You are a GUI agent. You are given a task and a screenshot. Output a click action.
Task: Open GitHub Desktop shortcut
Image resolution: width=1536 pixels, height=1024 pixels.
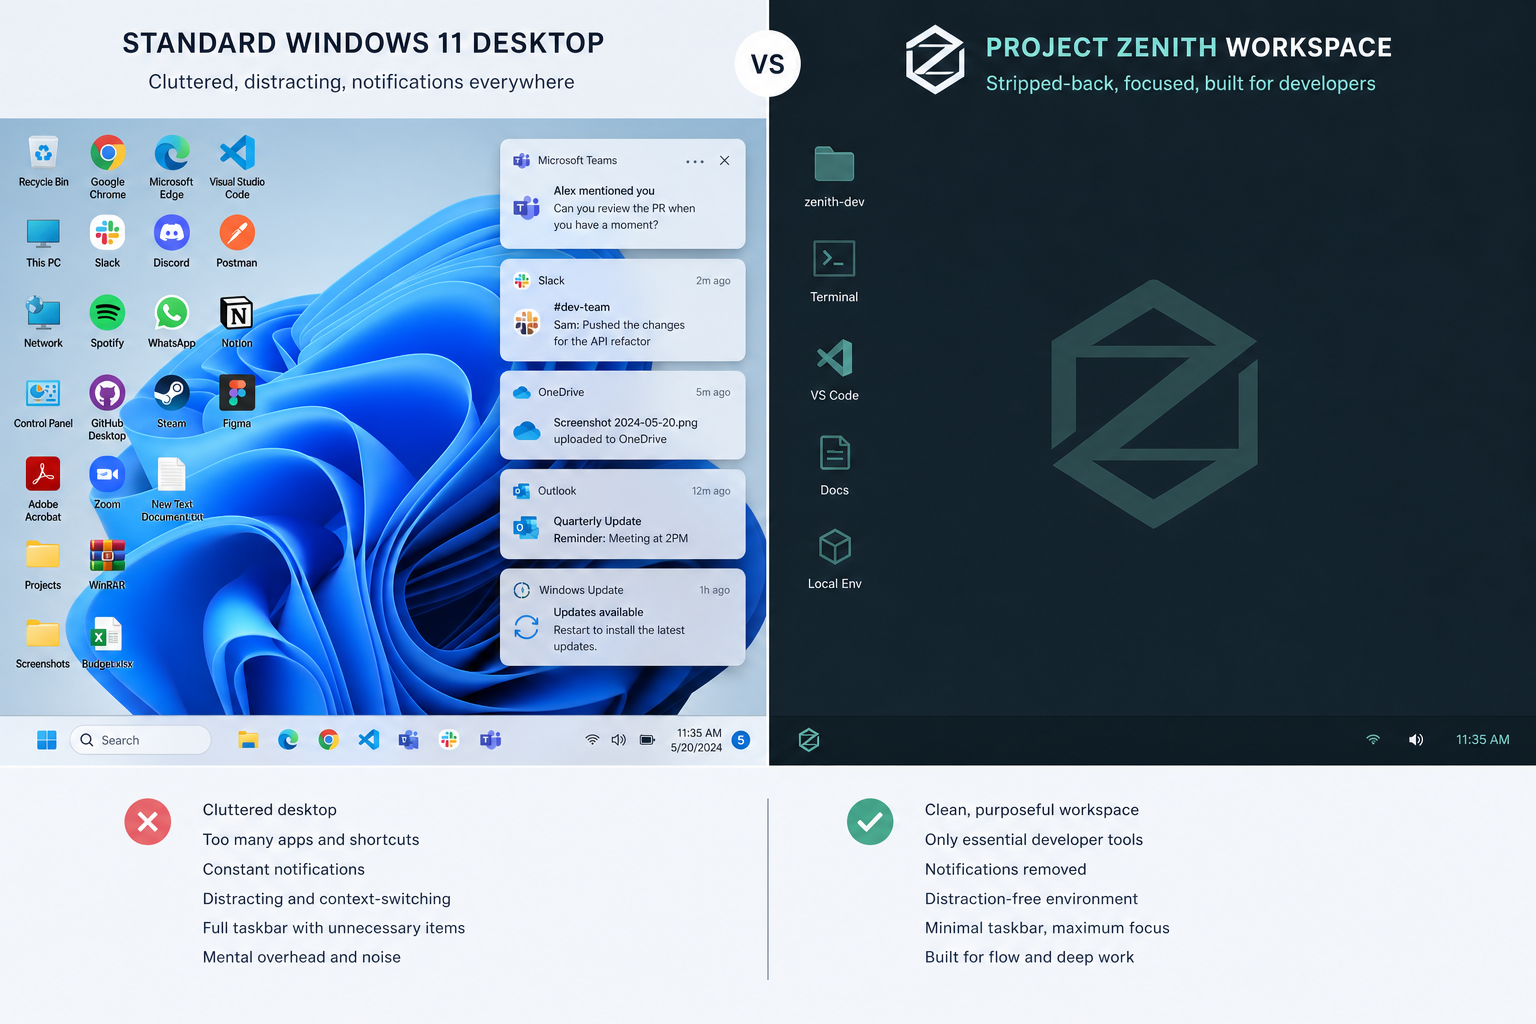pyautogui.click(x=107, y=393)
